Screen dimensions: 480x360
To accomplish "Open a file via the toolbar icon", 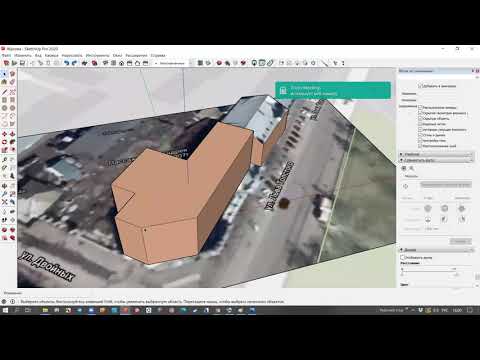I will pos(14,63).
